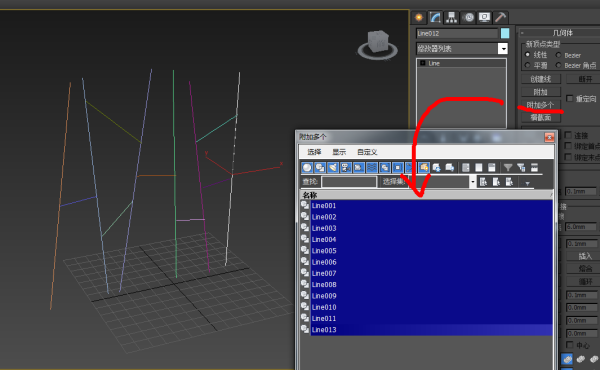Viewport: 600px width, 370px height.
Task: Click the 插入 button
Action: click(584, 256)
